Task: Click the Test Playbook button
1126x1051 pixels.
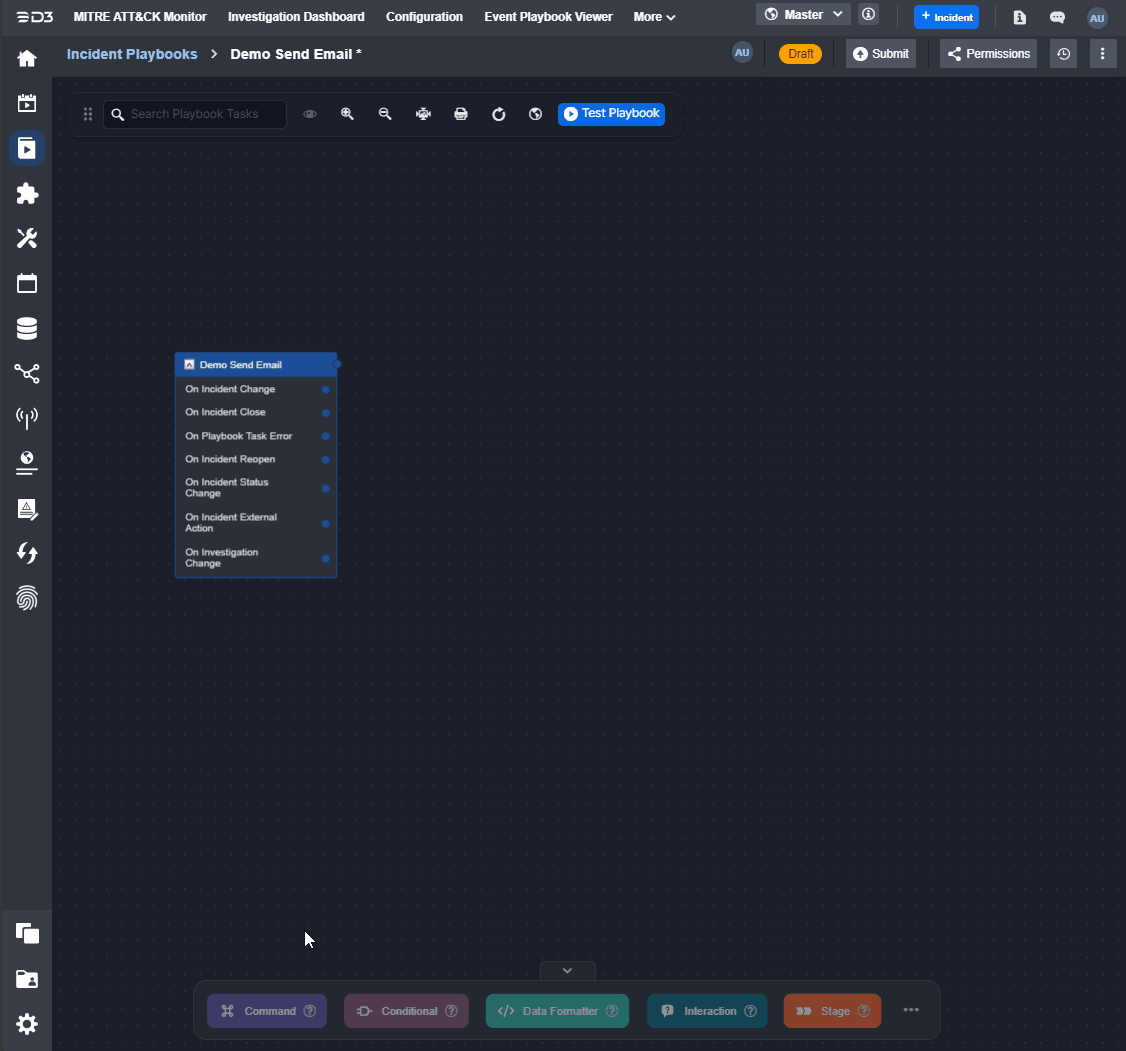Action: pyautogui.click(x=611, y=114)
